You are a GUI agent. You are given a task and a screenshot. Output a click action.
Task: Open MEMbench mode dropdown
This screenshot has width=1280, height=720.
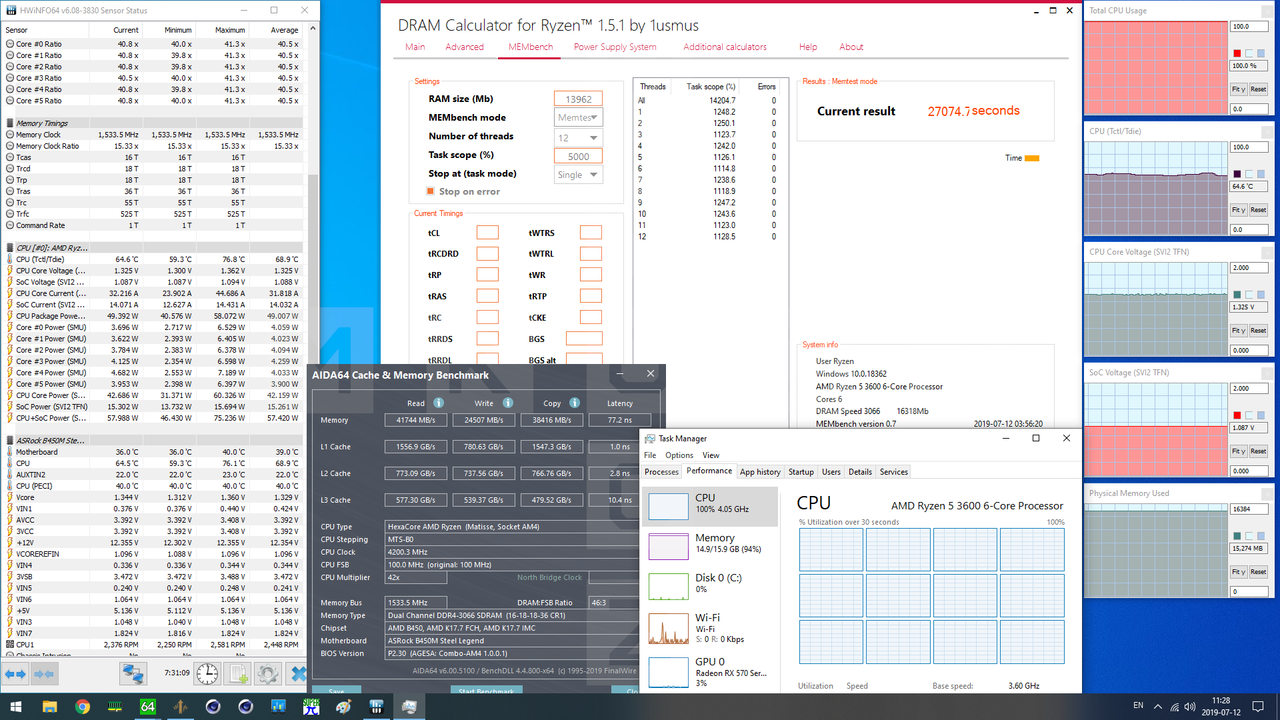[x=579, y=117]
